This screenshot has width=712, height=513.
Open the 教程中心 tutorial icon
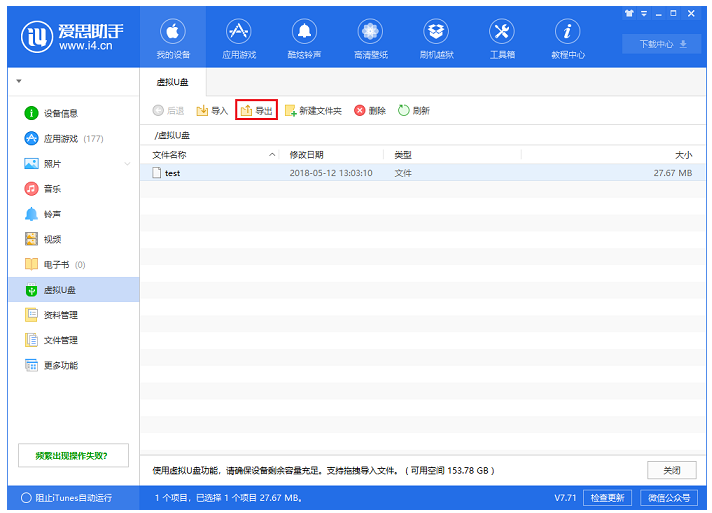[x=568, y=38]
